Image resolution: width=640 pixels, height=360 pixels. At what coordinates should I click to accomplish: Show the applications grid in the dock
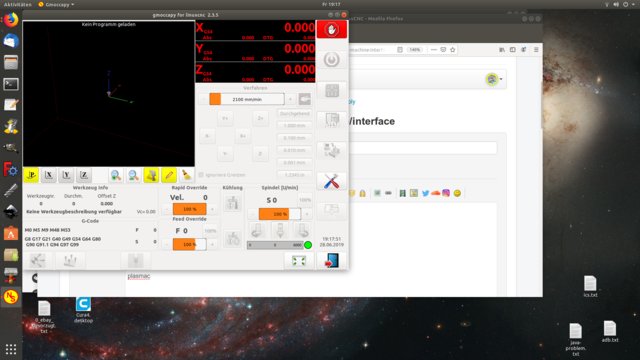tap(11, 349)
